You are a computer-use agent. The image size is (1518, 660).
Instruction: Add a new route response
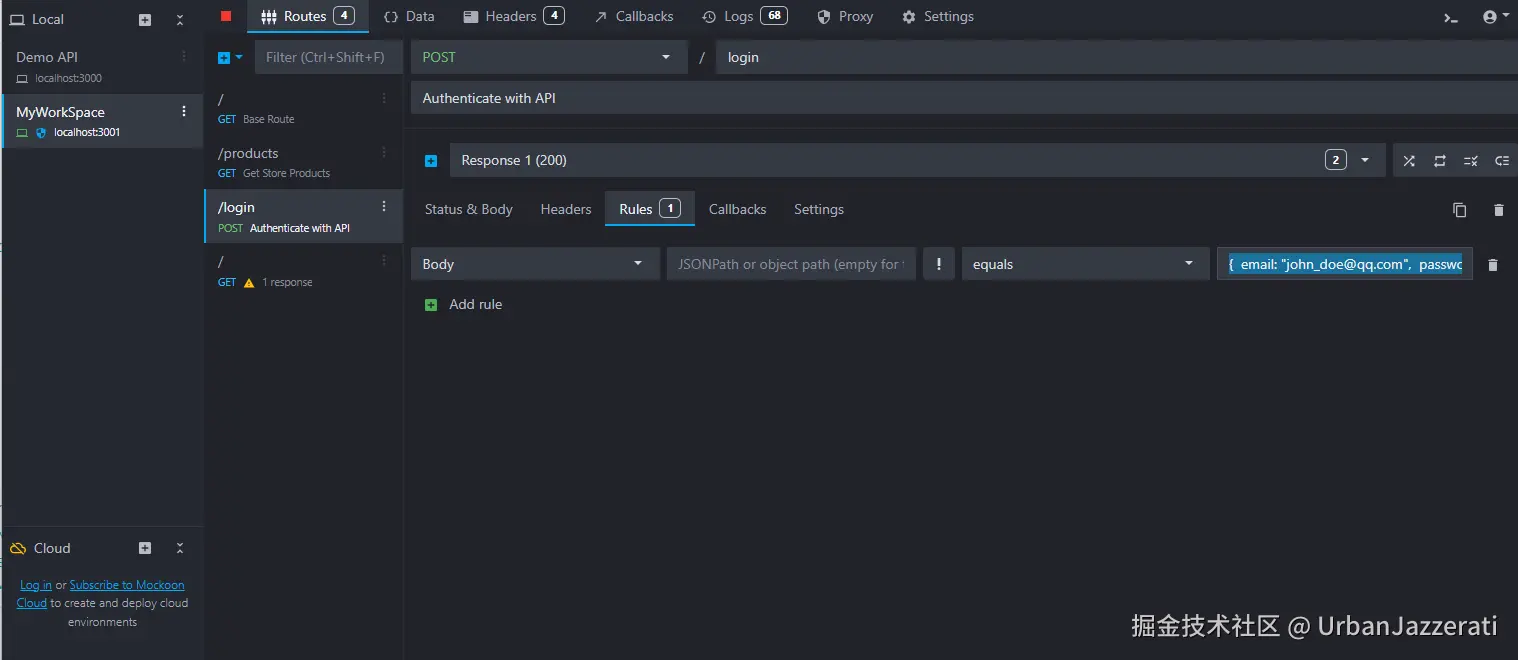tap(431, 161)
